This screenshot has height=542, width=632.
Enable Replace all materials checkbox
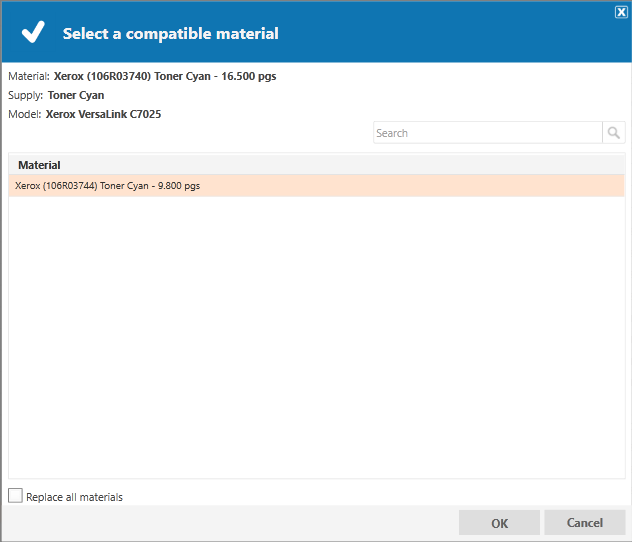pyautogui.click(x=15, y=496)
